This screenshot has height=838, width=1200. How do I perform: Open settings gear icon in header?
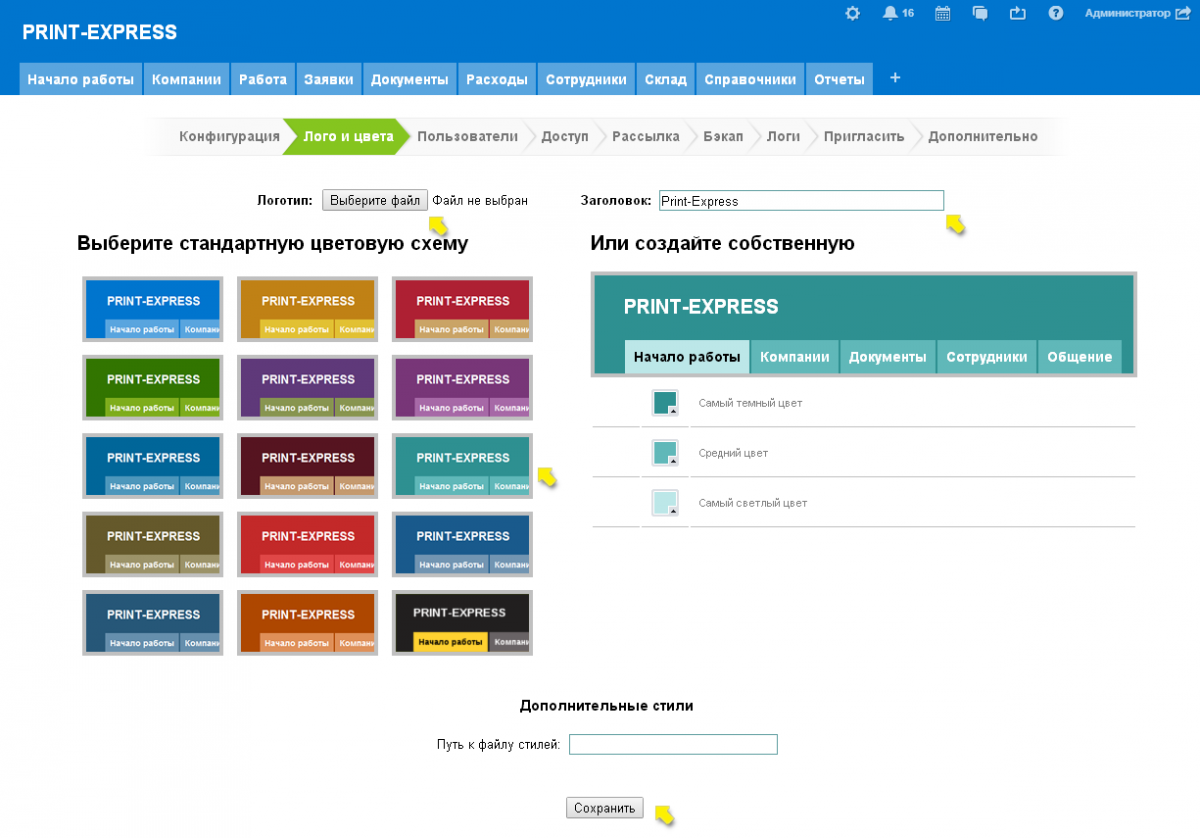852,13
